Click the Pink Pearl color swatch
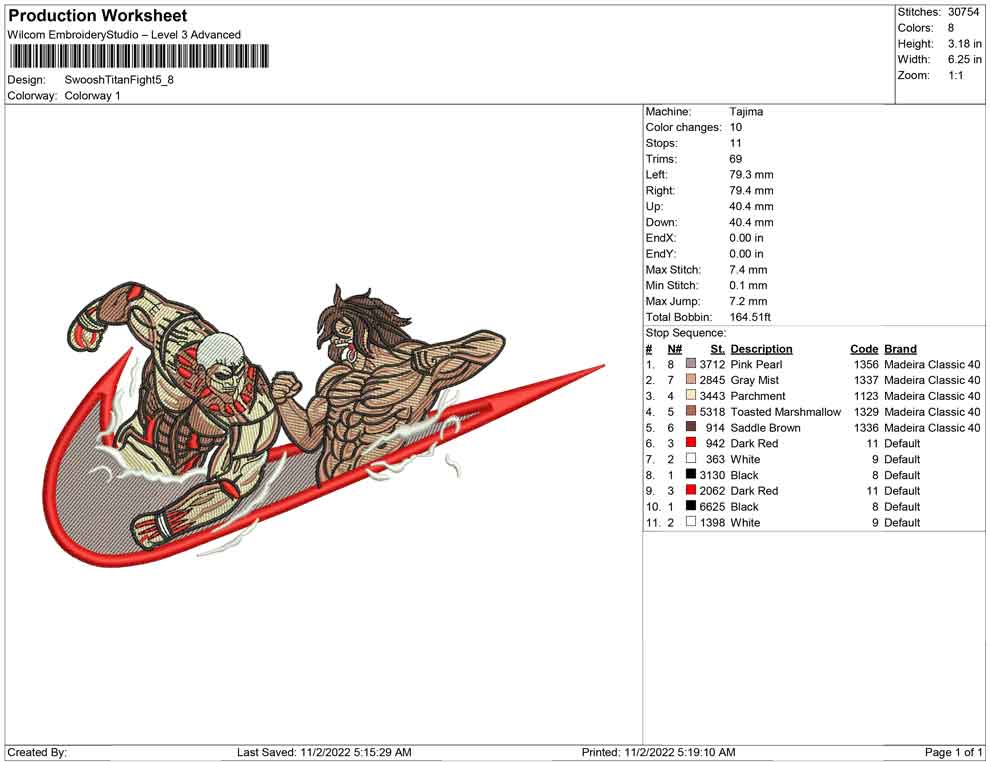Viewport: 990px width, 762px height. coord(691,364)
